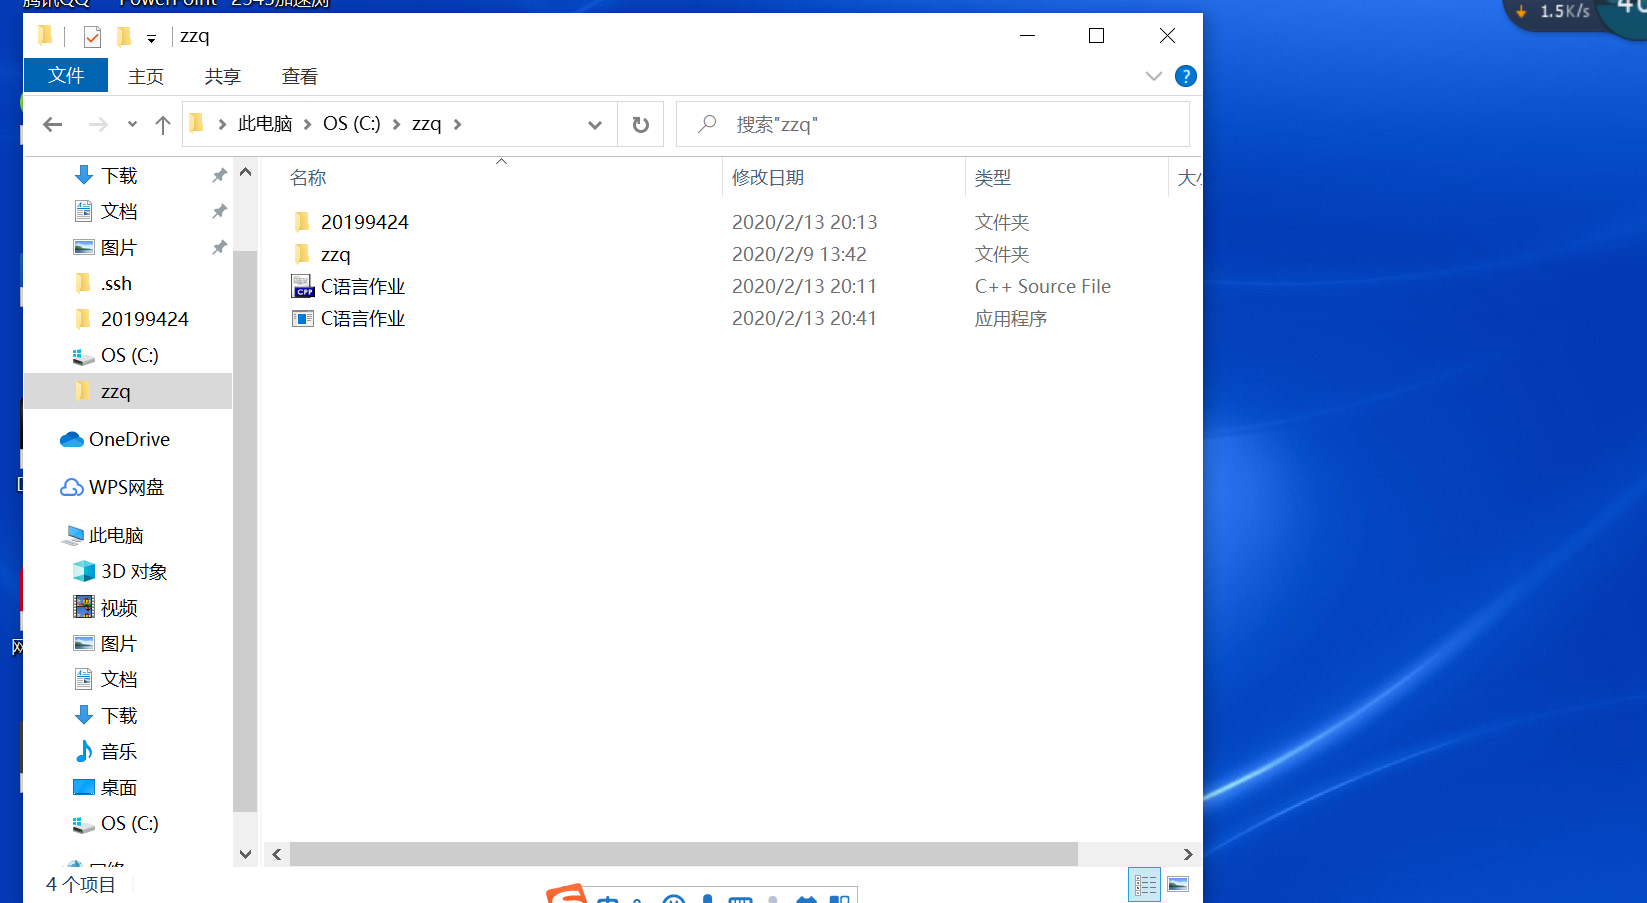The width and height of the screenshot is (1647, 903).
Task: Select the zzq folder in the file list
Action: [335, 254]
